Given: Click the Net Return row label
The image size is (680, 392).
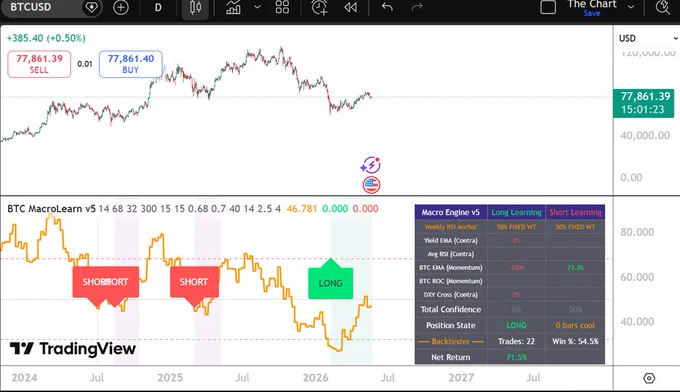Looking at the screenshot, I should 451,357.
